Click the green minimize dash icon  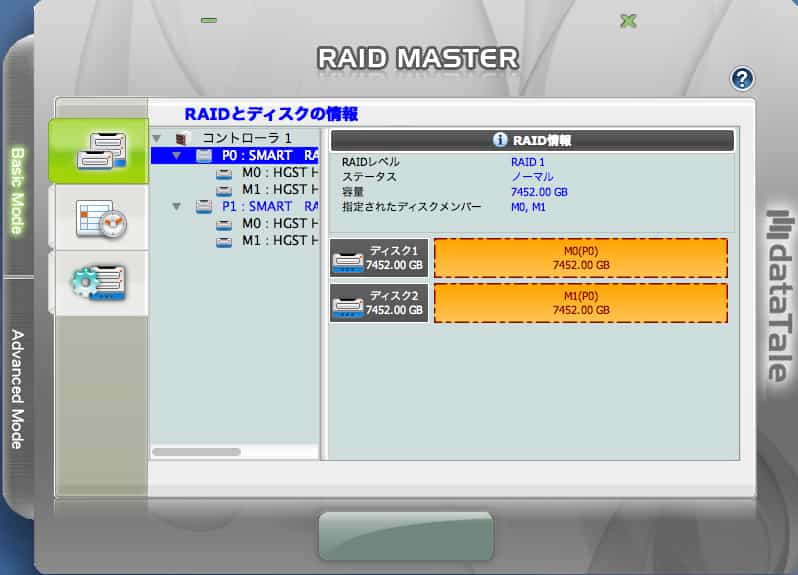[209, 20]
